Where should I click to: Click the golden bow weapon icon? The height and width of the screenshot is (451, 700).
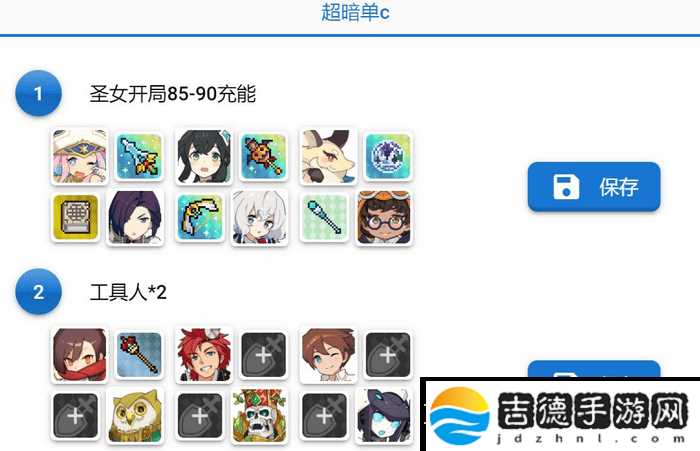tap(200, 217)
